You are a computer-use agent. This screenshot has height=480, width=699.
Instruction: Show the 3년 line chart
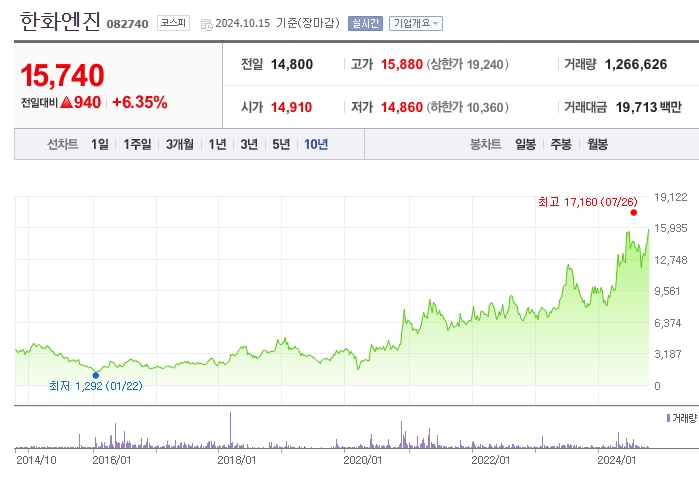[249, 144]
